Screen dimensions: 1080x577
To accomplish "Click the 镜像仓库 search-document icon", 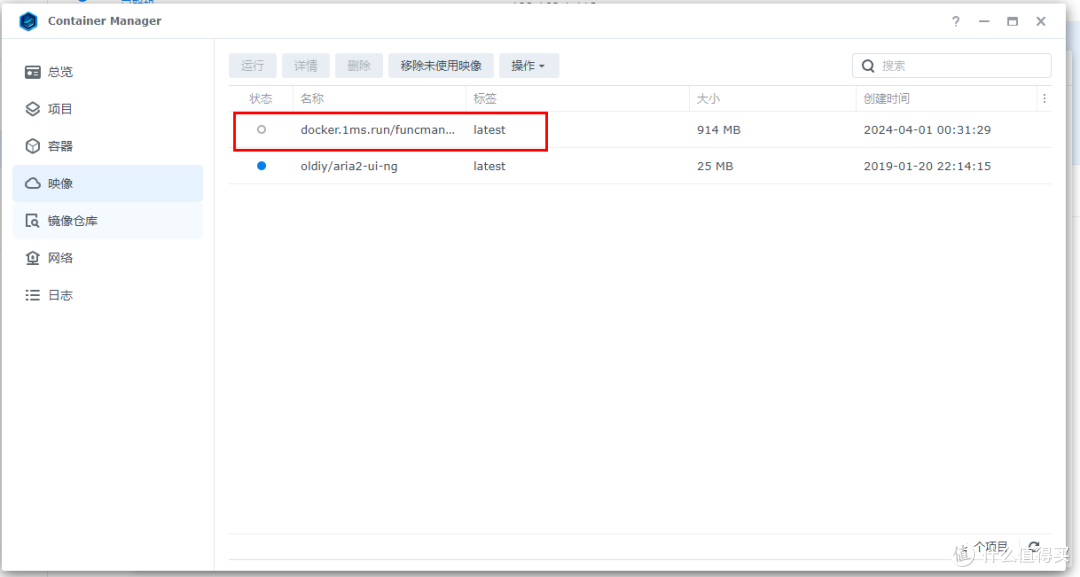I will 32,220.
